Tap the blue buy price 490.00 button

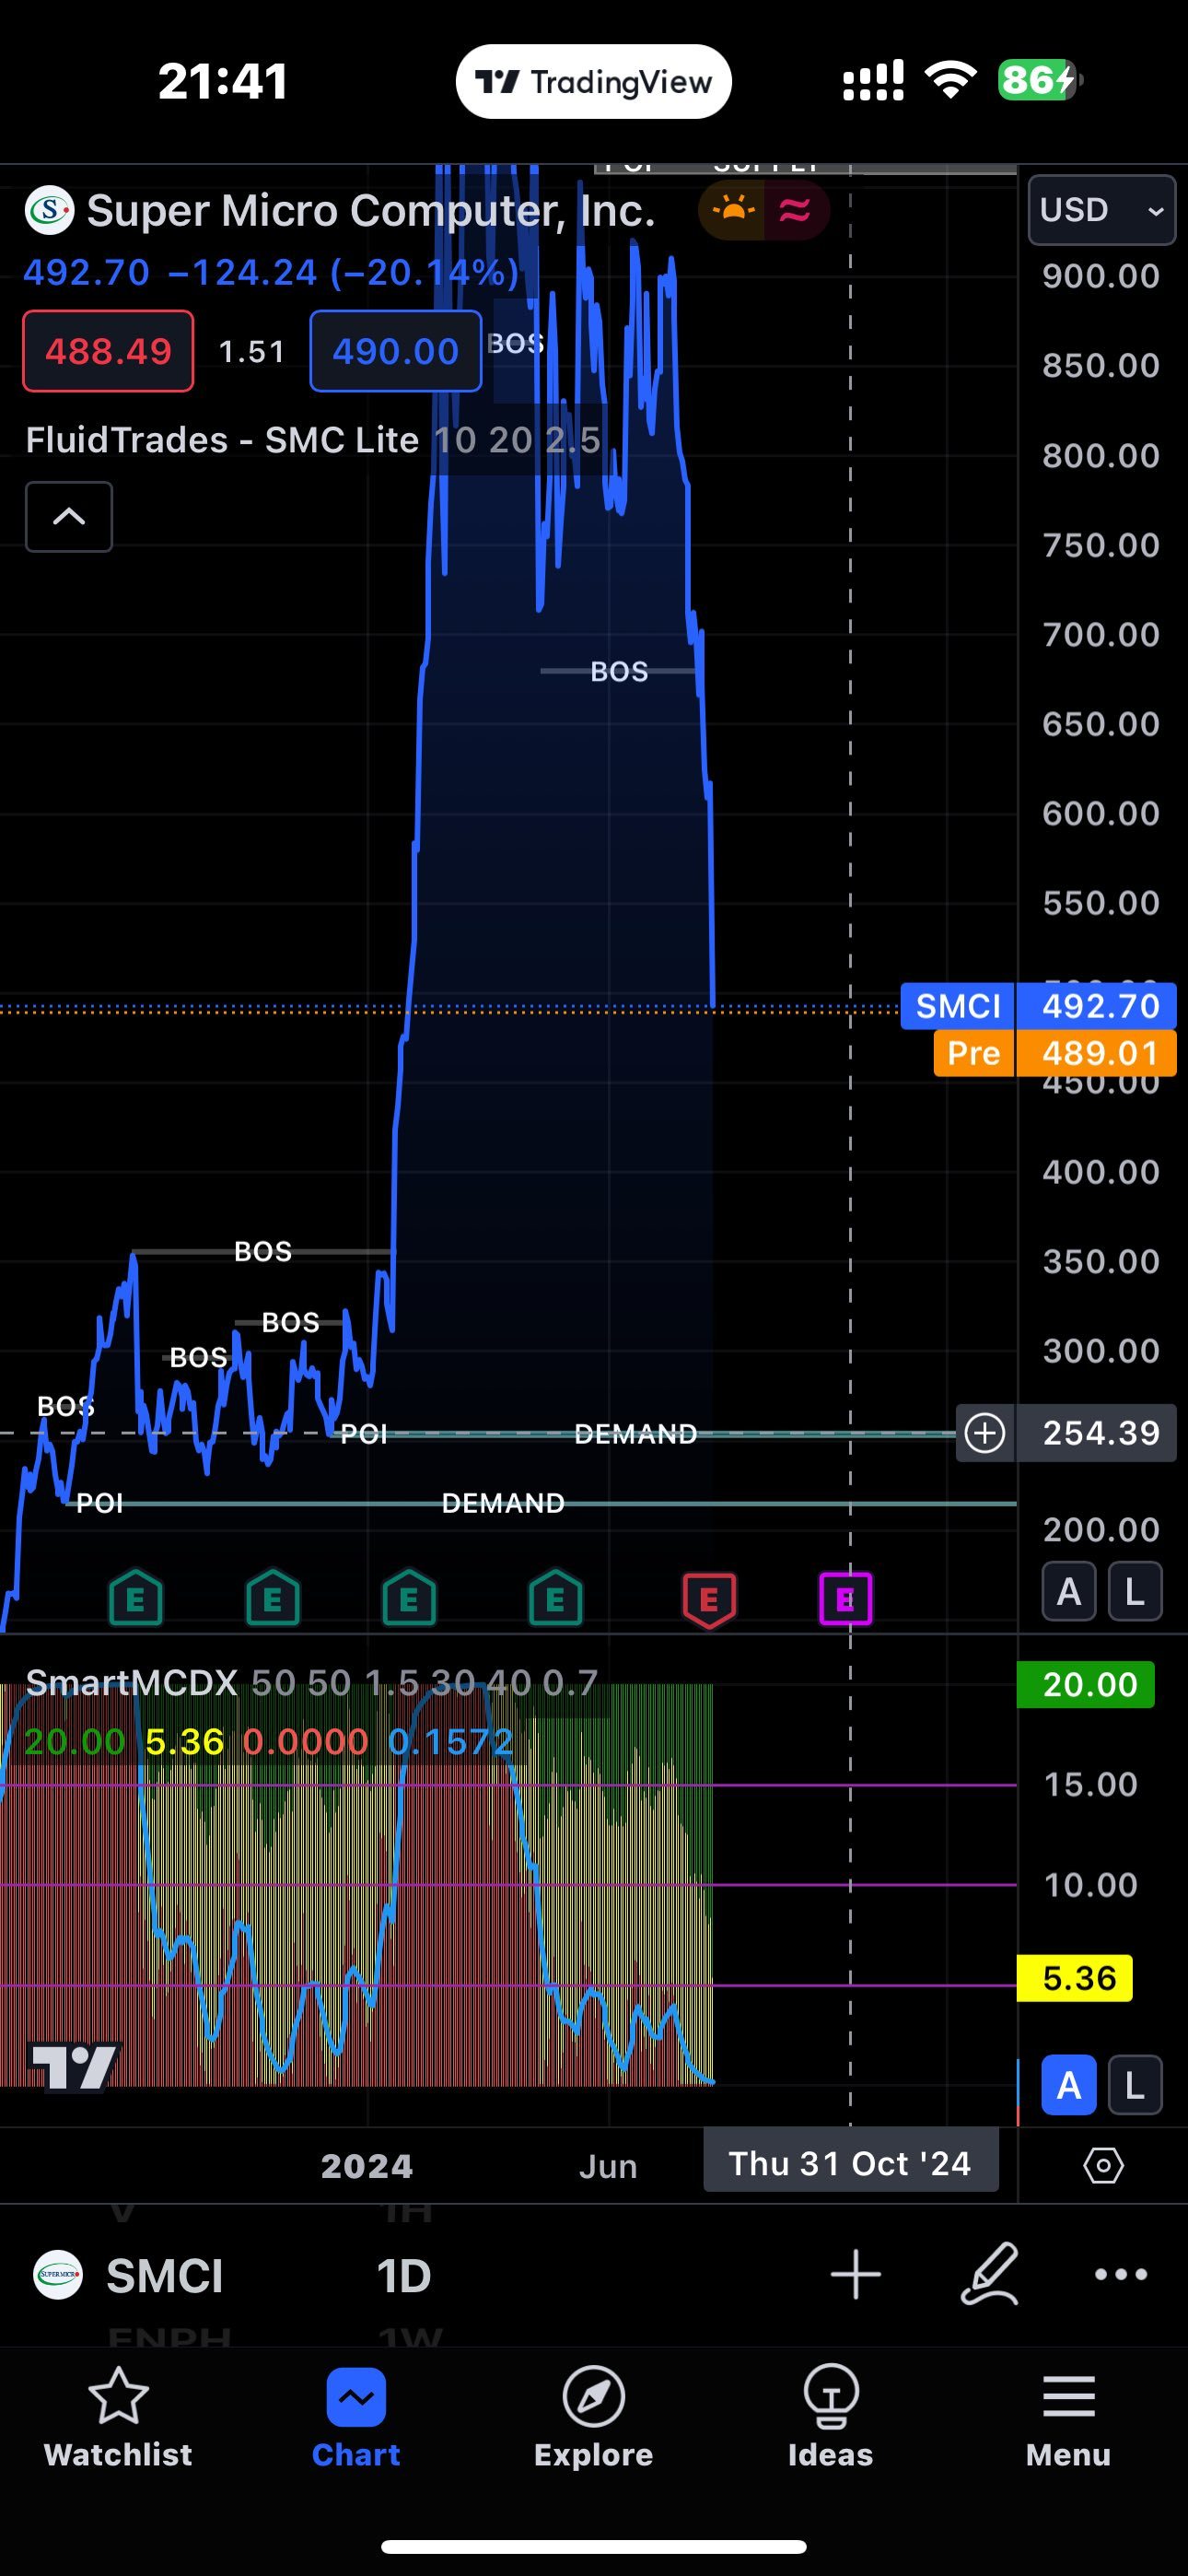point(395,351)
